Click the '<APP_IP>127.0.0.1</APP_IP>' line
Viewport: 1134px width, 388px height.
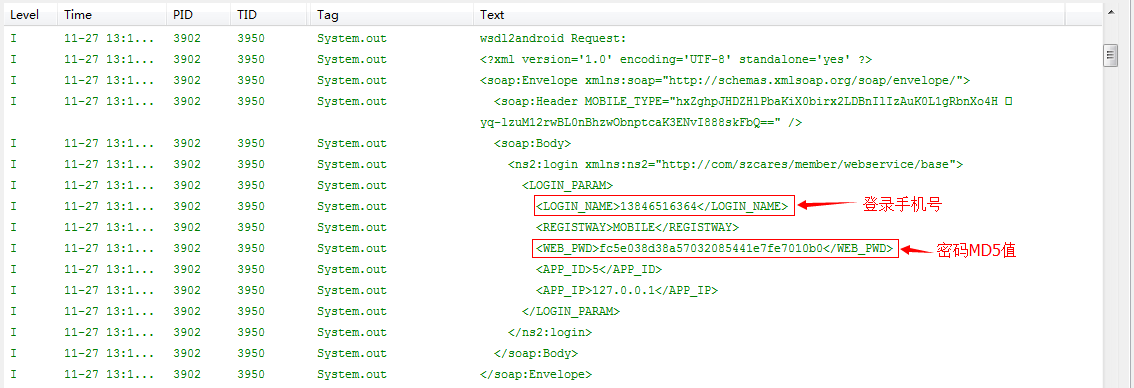(x=626, y=290)
